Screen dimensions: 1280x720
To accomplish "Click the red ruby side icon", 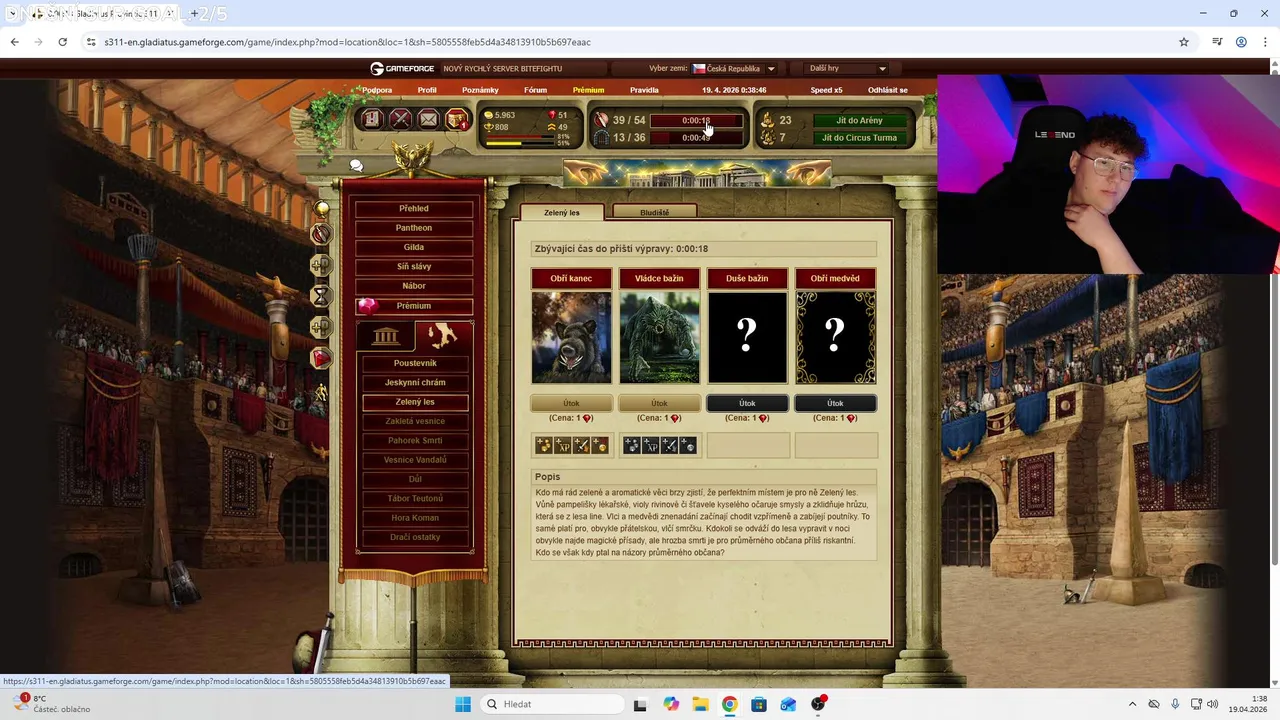I will (321, 357).
